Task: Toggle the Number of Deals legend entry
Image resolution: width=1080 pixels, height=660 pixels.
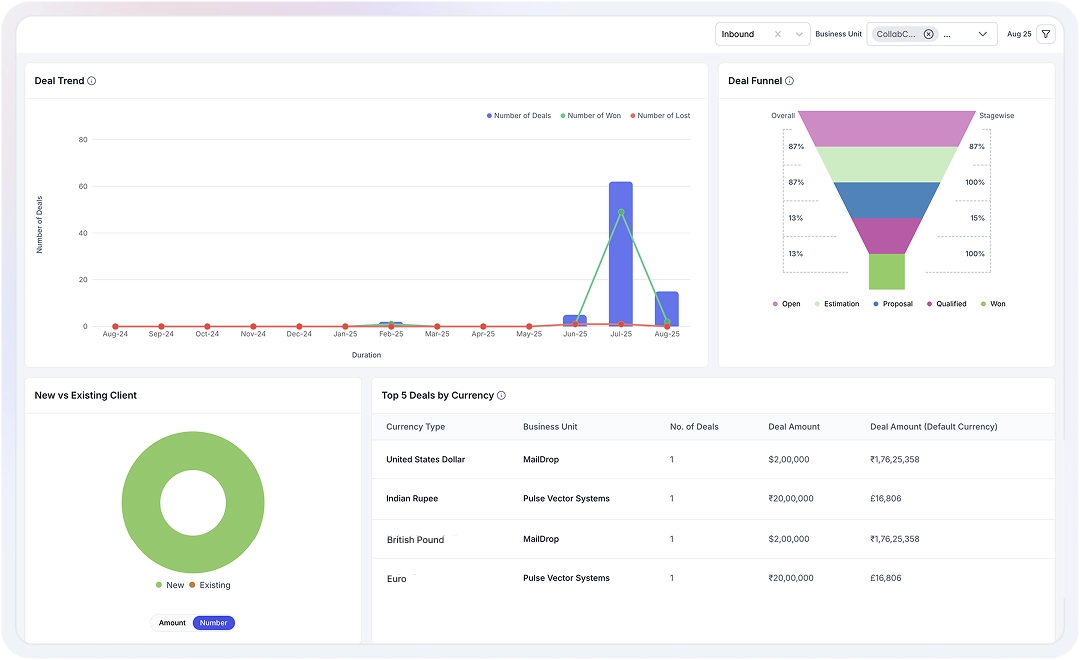Action: tap(518, 115)
